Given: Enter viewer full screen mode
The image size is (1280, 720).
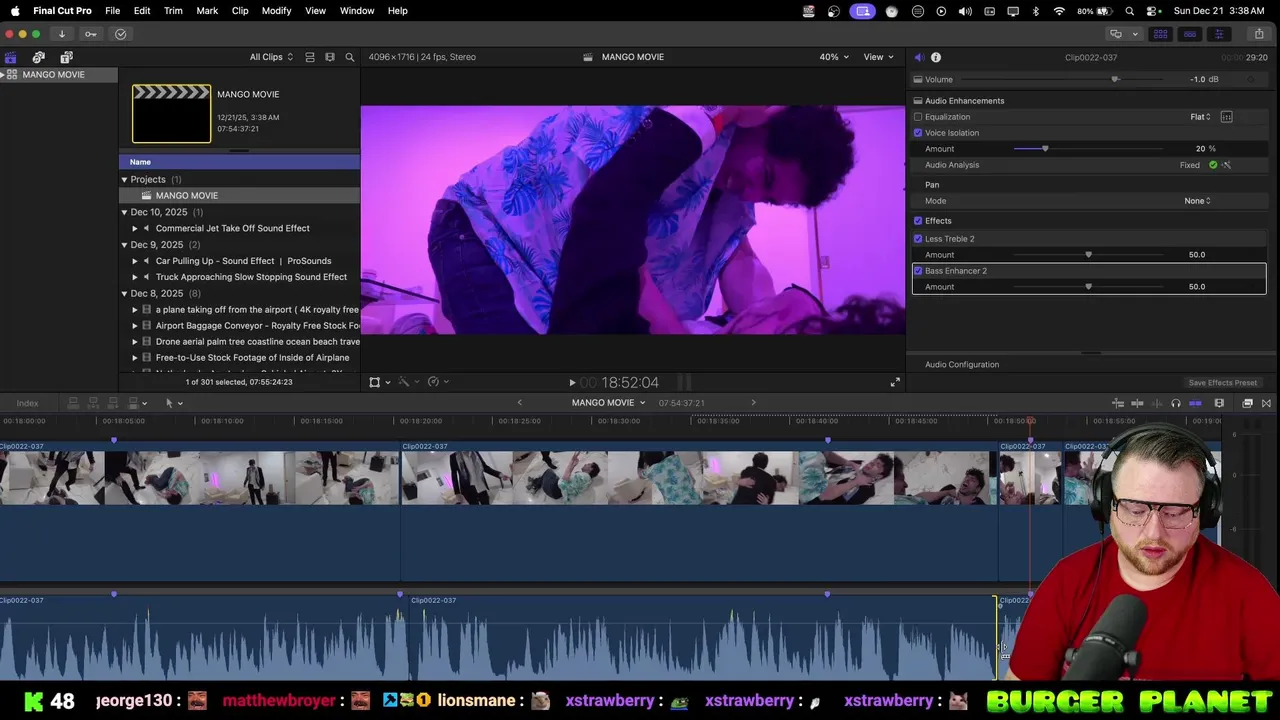Looking at the screenshot, I should [895, 382].
